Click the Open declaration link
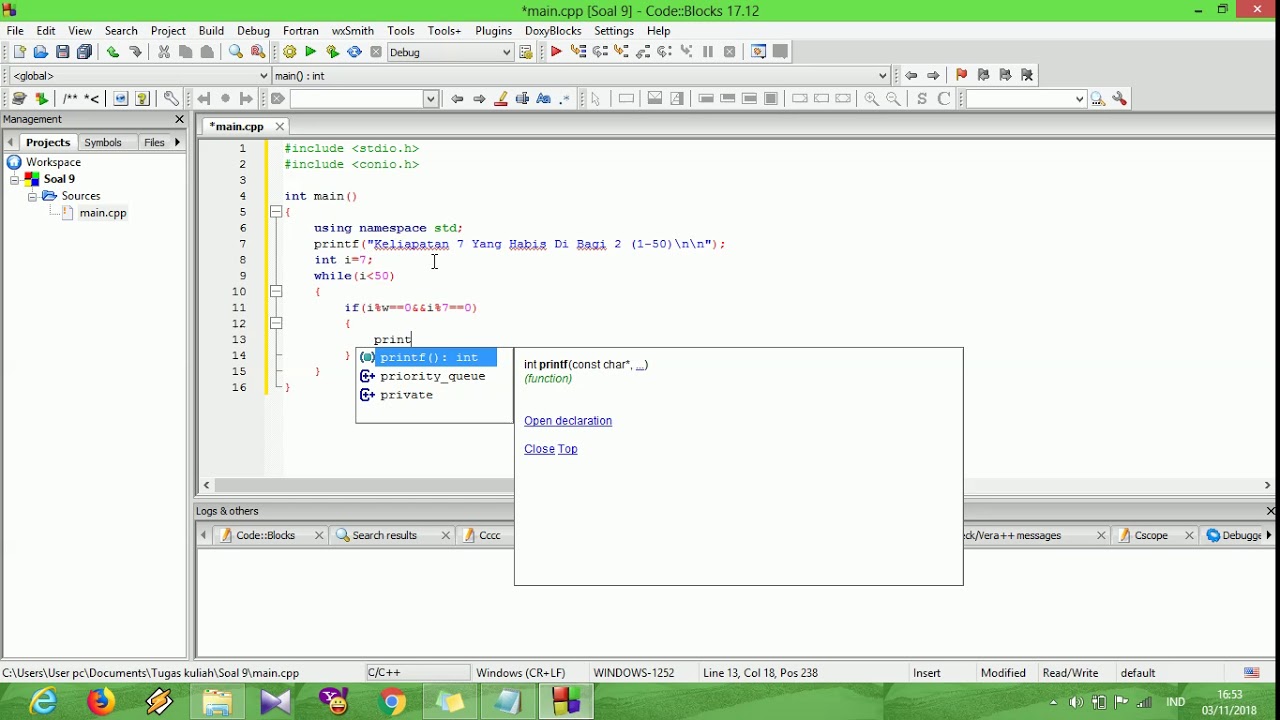The image size is (1280, 720). (568, 421)
